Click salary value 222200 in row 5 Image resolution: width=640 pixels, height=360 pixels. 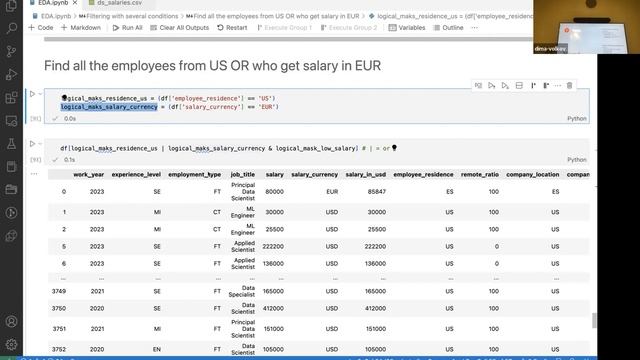[273, 247]
